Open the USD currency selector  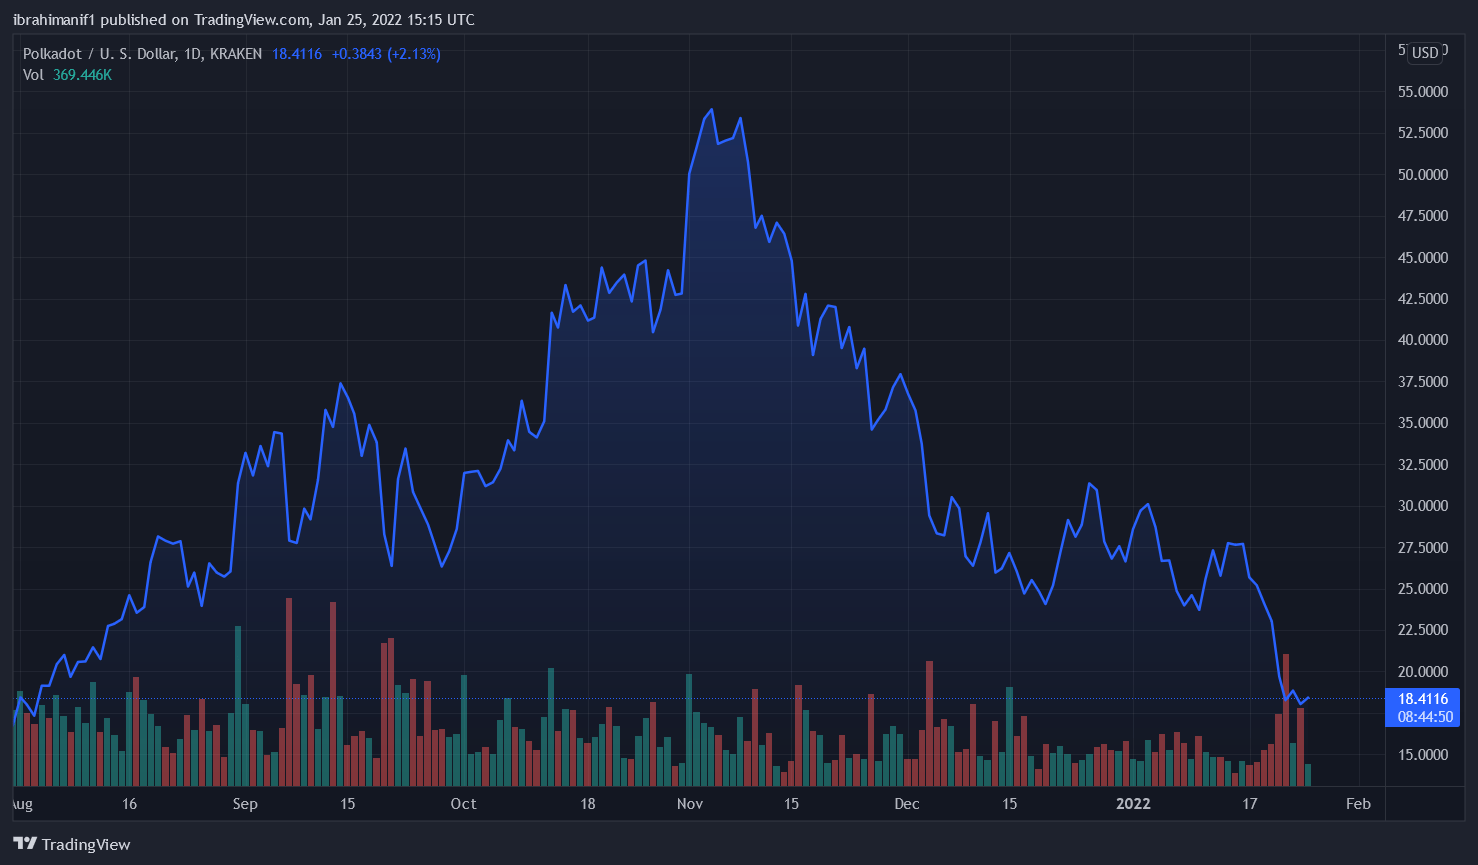(1425, 53)
